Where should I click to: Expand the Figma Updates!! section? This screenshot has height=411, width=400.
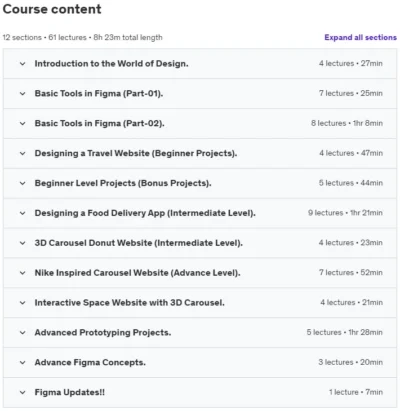200,392
